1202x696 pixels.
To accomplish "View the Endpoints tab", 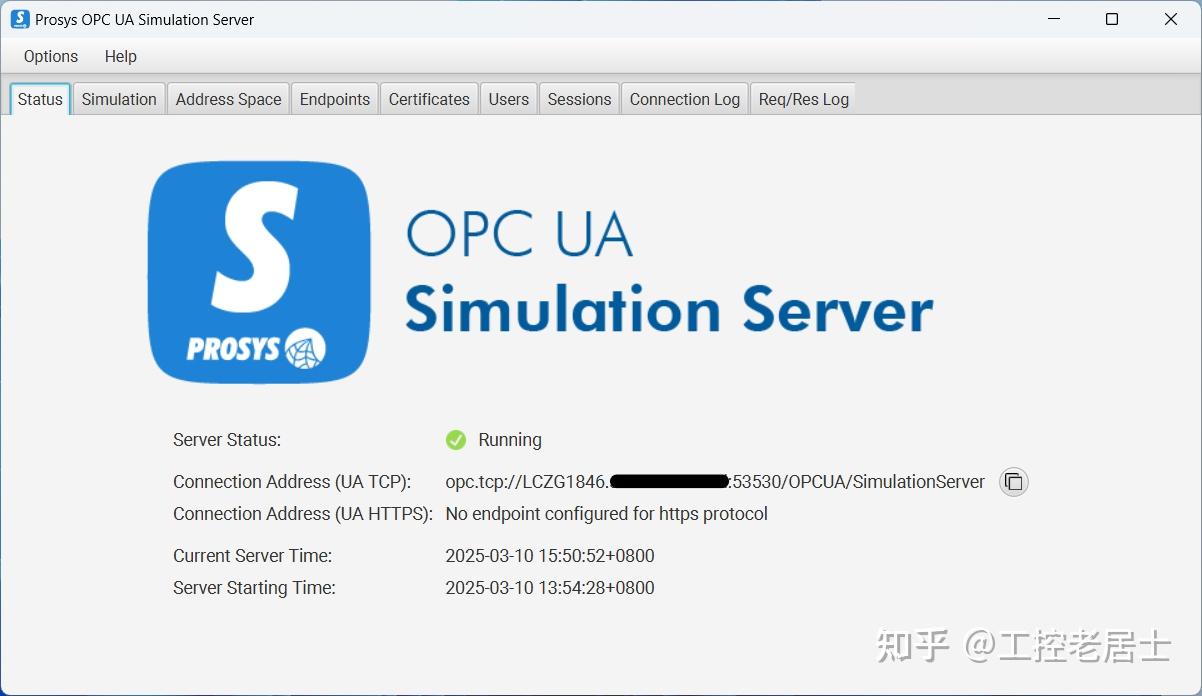I will tap(334, 98).
